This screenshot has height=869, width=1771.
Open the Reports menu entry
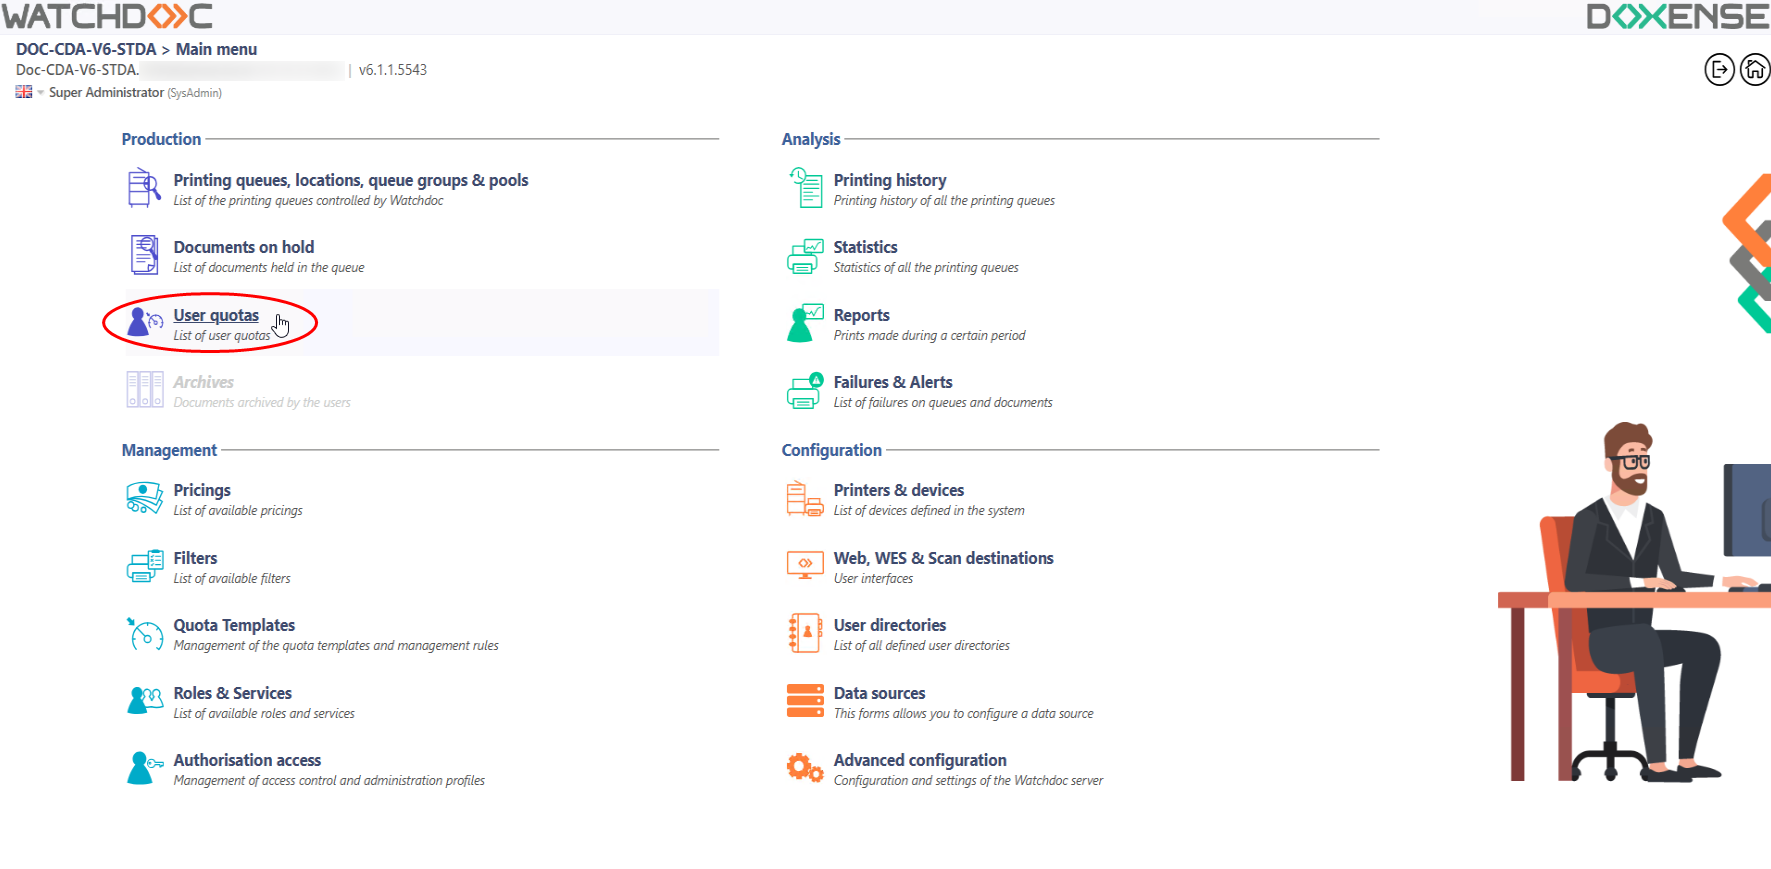click(861, 315)
